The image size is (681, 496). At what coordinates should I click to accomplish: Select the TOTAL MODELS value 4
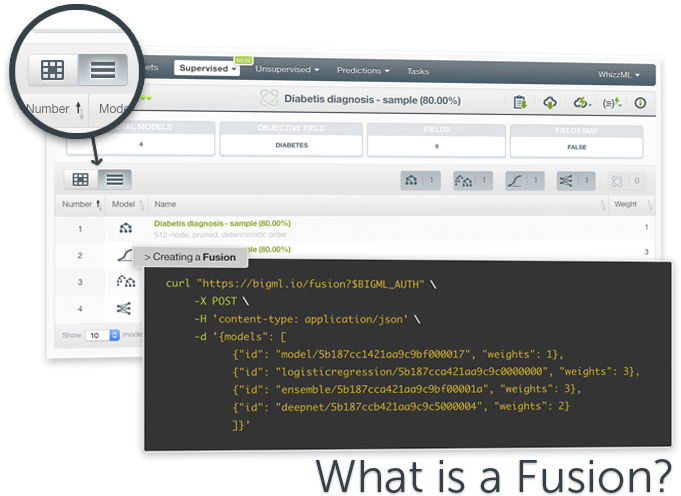tap(141, 144)
